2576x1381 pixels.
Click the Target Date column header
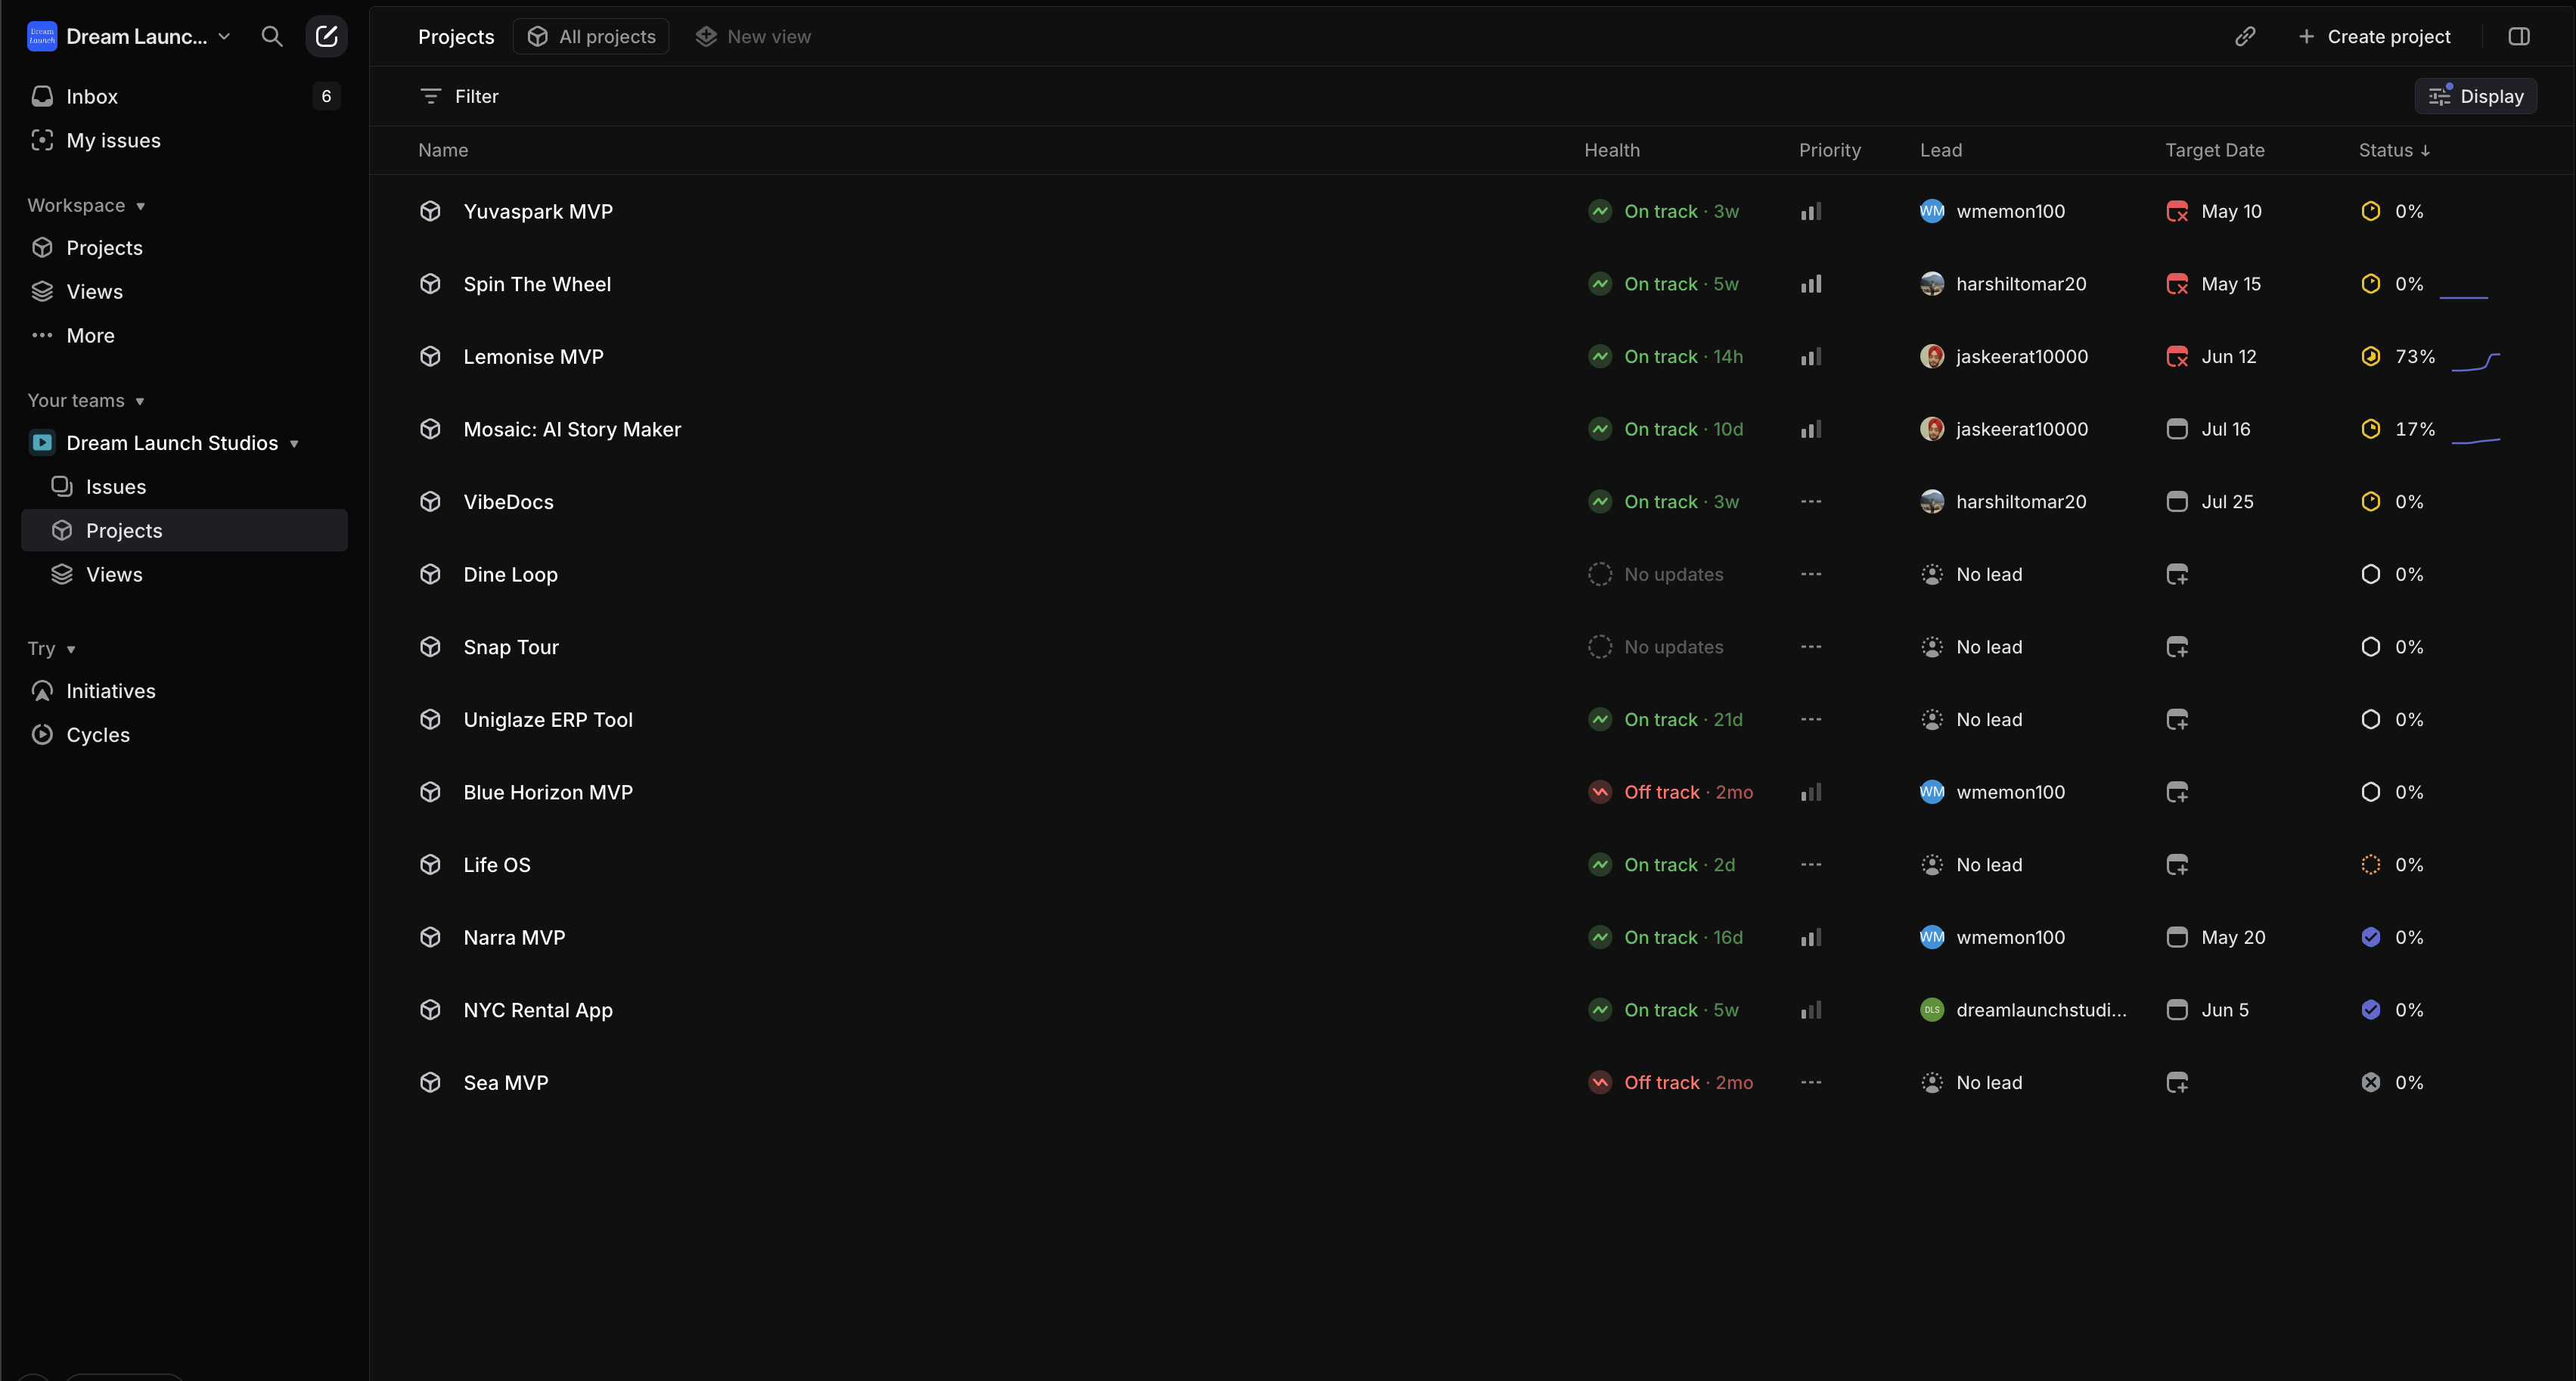[x=2214, y=150]
